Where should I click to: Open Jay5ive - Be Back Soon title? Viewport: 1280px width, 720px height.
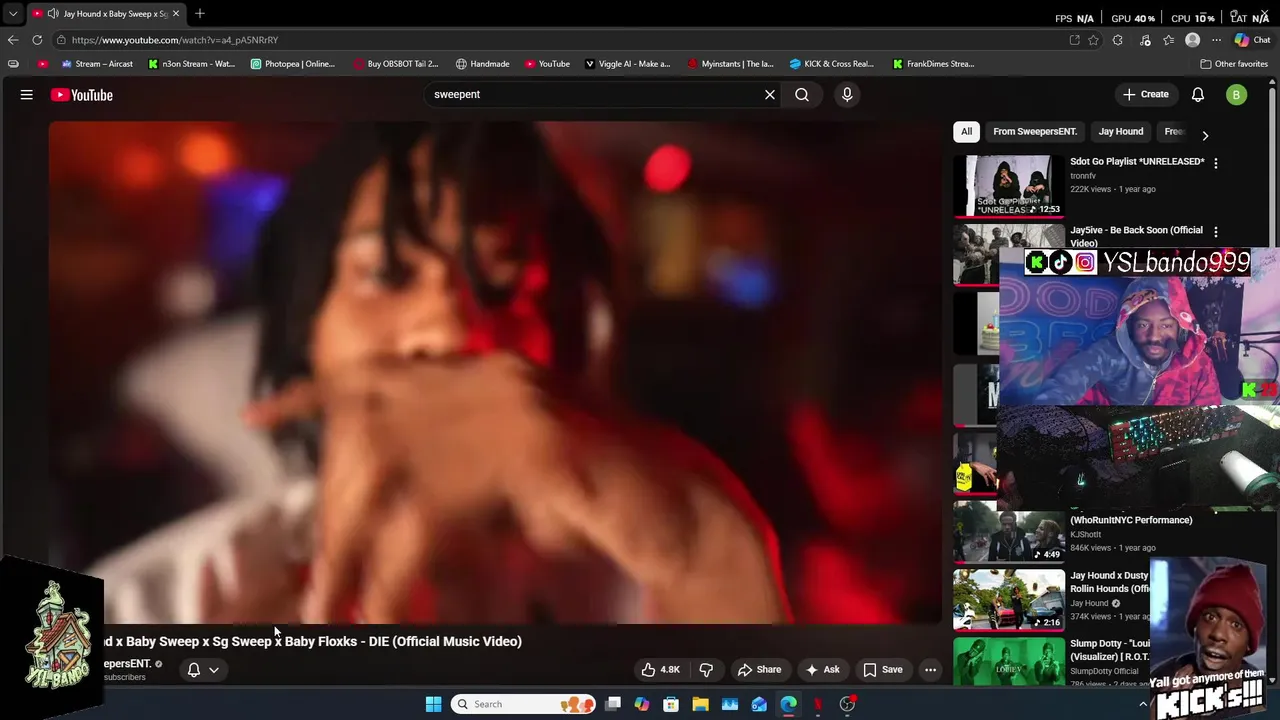tap(1137, 236)
